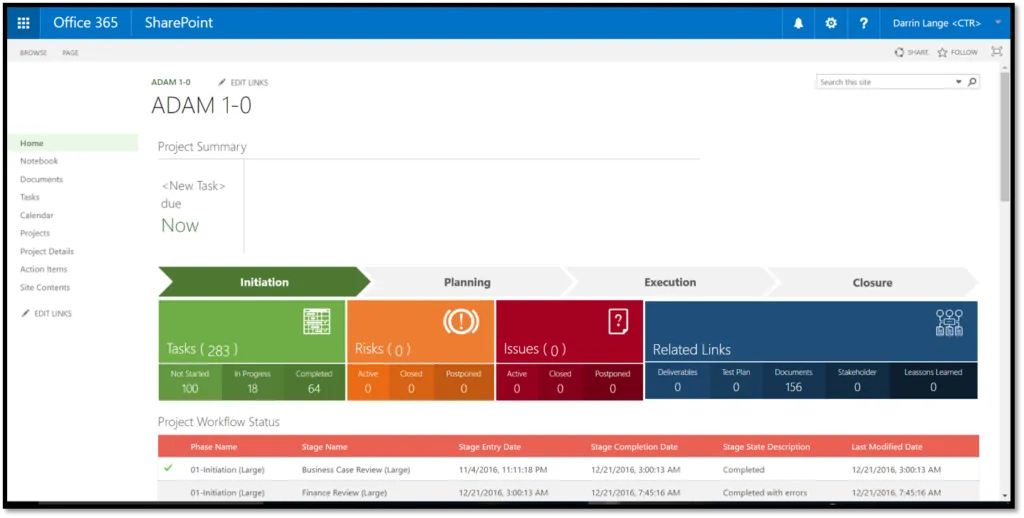Expand the search scope dropdown arrow
Screen dimensions: 1024x518
pyautogui.click(x=959, y=82)
